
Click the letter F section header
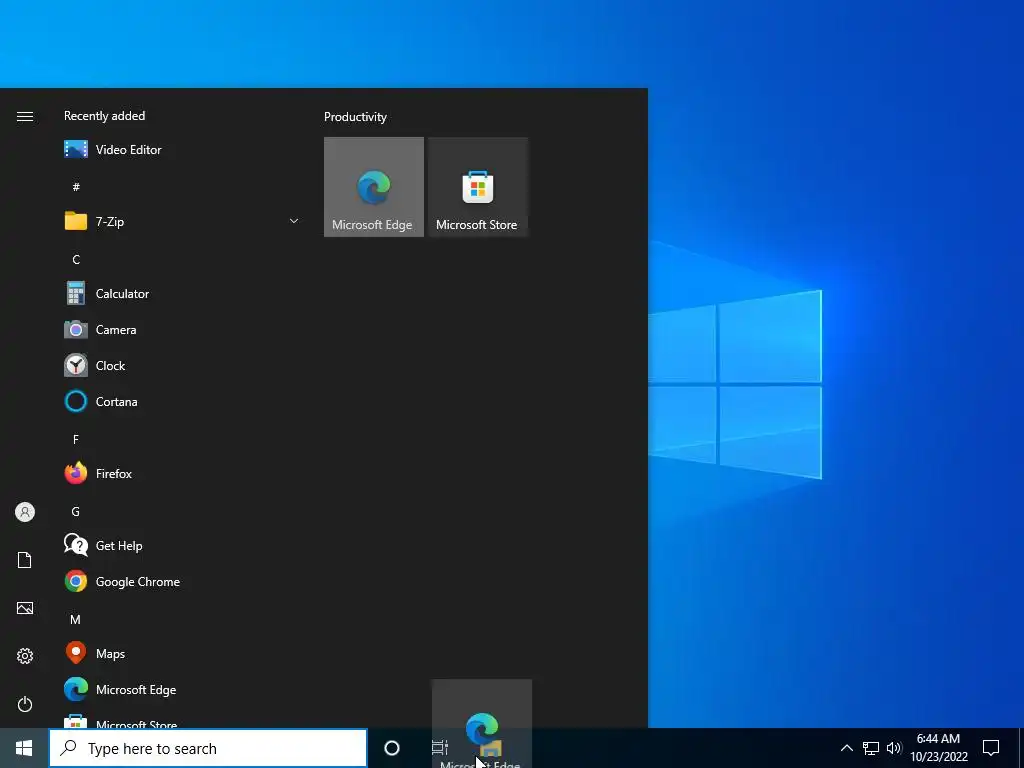(x=76, y=440)
